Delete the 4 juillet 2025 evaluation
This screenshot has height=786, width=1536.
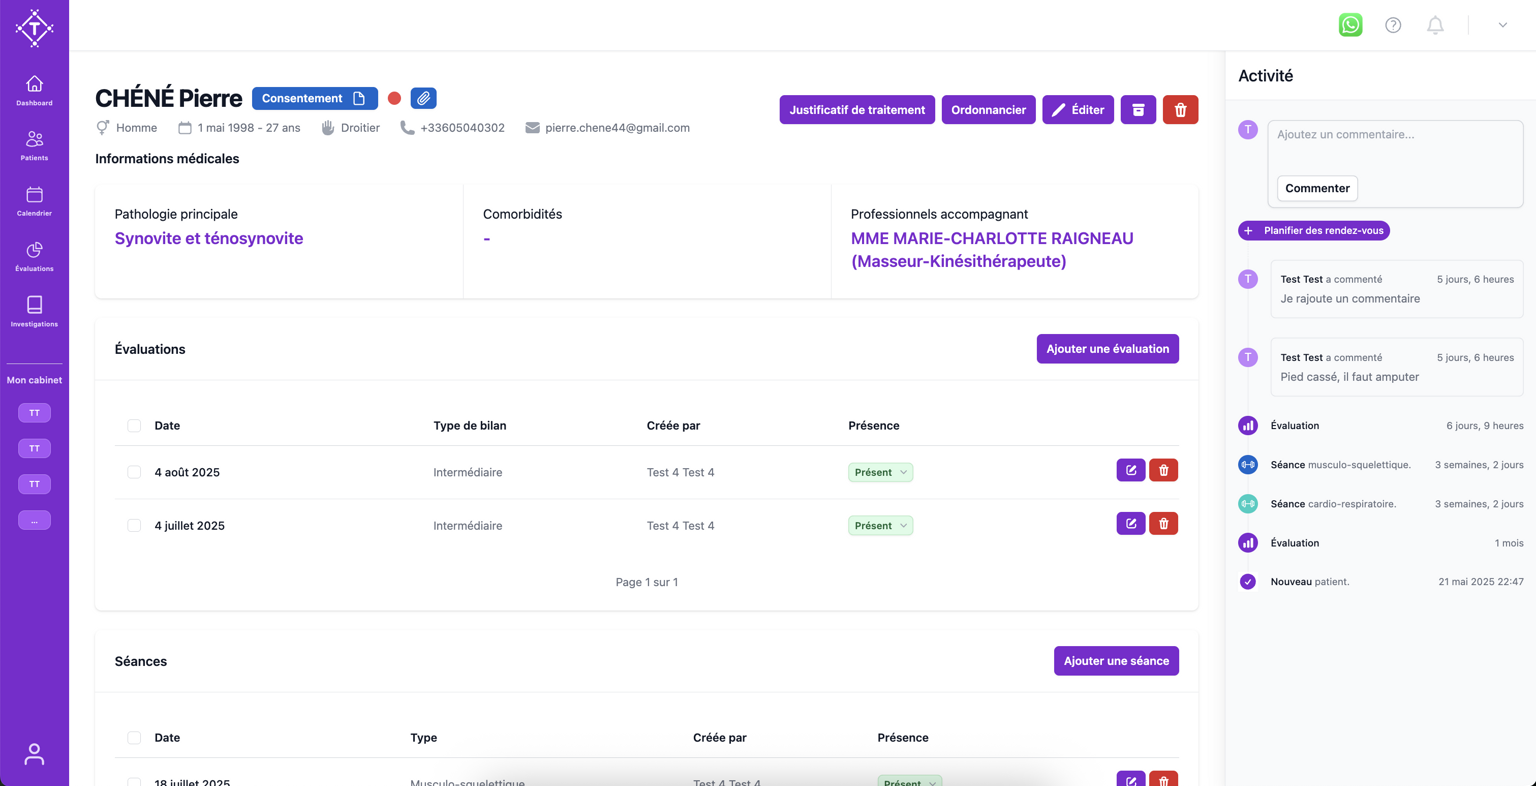pos(1164,524)
